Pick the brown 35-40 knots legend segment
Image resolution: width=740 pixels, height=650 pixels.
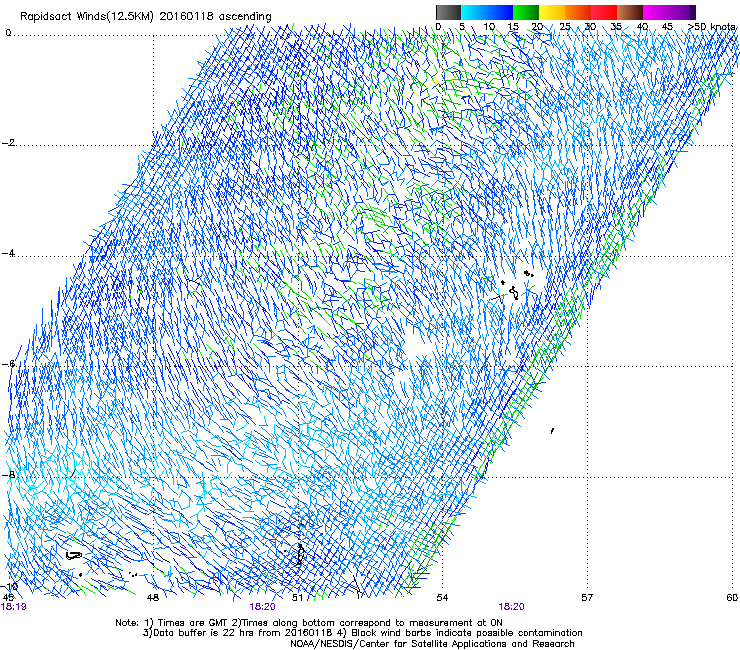pos(630,12)
